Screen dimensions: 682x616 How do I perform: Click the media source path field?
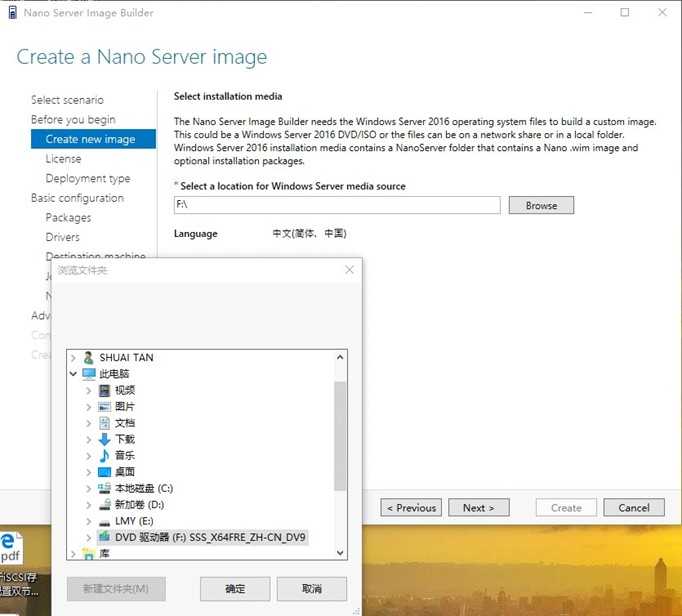coord(337,205)
